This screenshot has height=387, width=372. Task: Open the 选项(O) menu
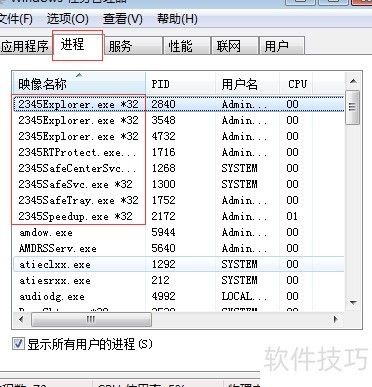(68, 19)
